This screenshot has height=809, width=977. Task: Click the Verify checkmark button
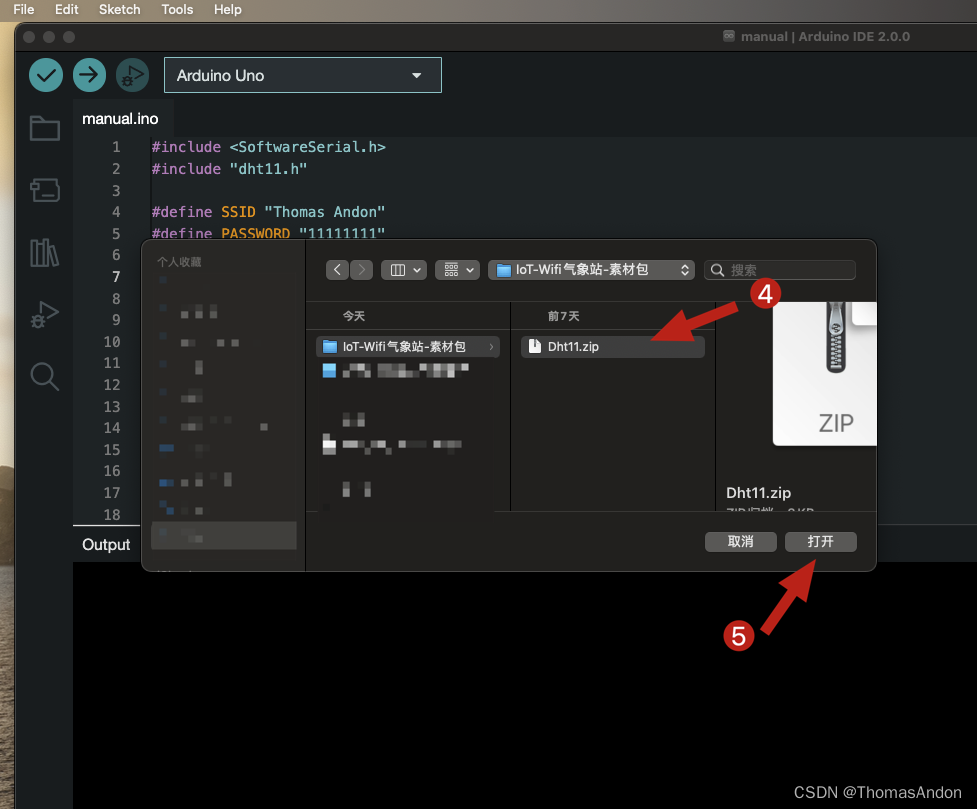[x=45, y=75]
